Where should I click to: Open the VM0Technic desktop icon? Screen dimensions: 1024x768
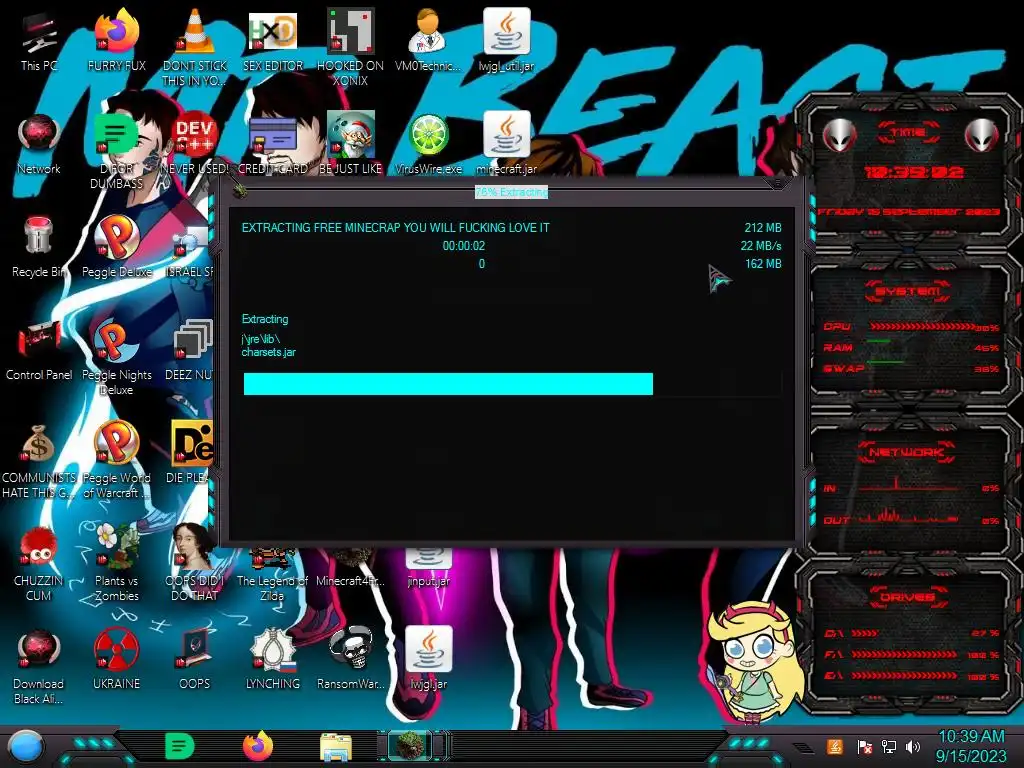(x=428, y=41)
